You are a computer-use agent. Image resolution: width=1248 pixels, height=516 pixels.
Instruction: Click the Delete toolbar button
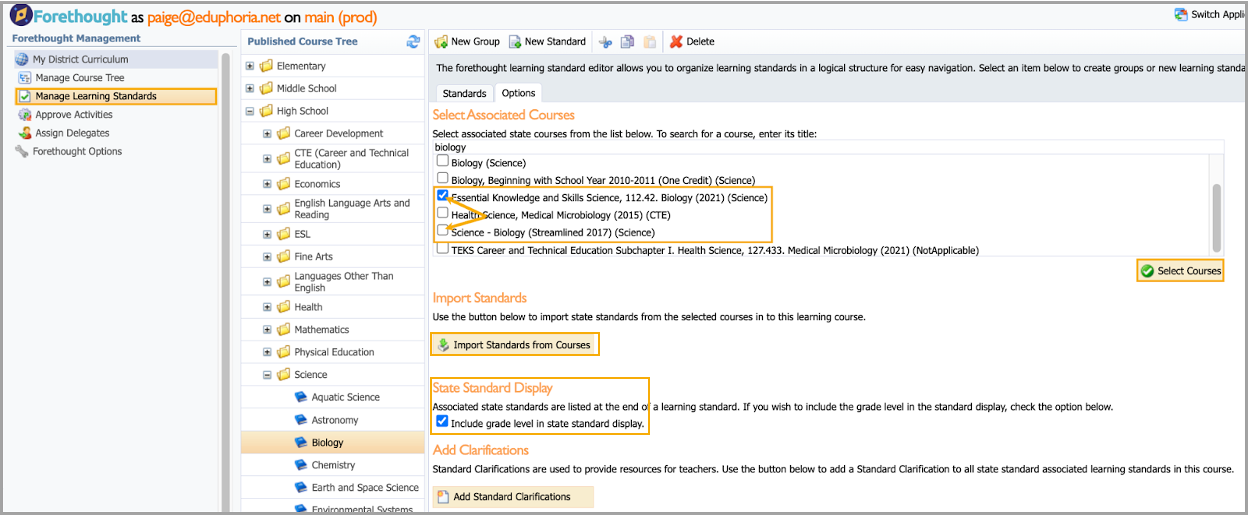pos(692,41)
